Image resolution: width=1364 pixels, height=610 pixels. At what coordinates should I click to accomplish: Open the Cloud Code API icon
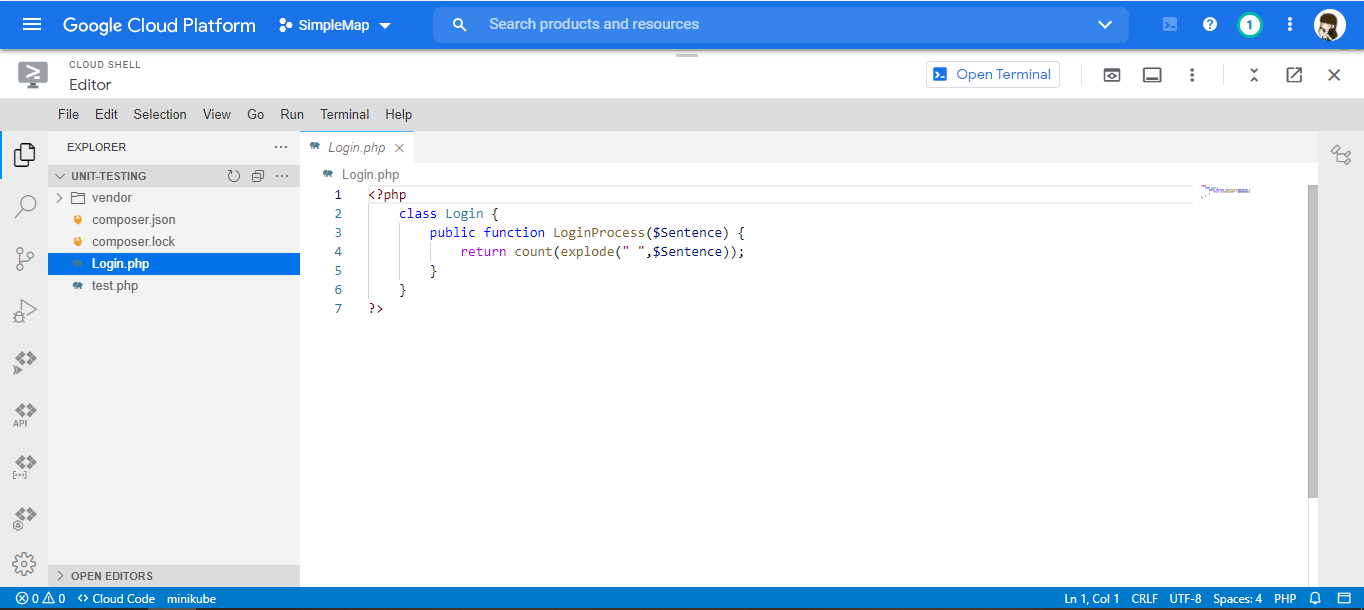point(24,415)
